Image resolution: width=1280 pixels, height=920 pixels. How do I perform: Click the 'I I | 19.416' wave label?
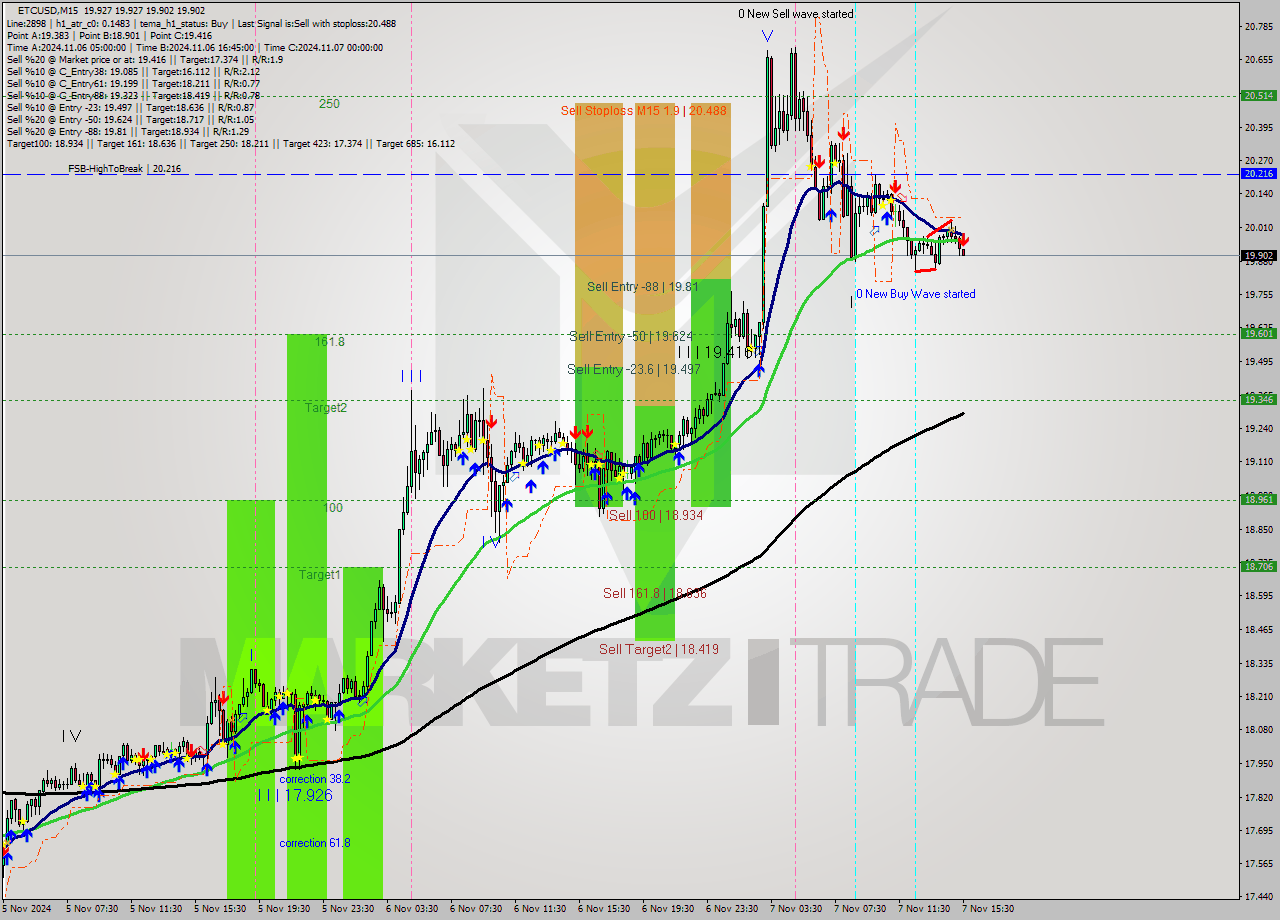(718, 352)
